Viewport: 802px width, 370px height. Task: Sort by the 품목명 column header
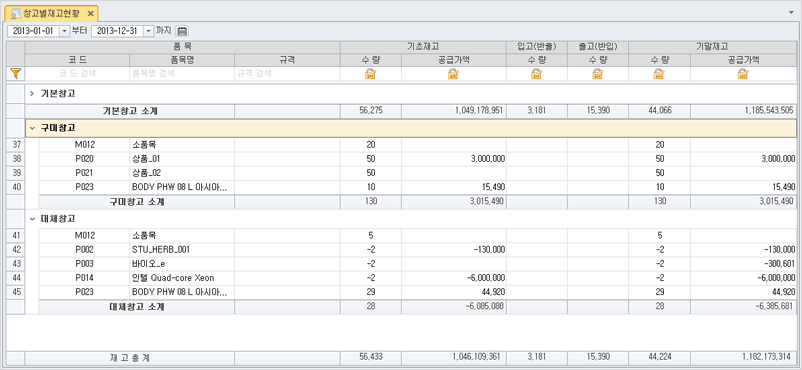[x=182, y=60]
